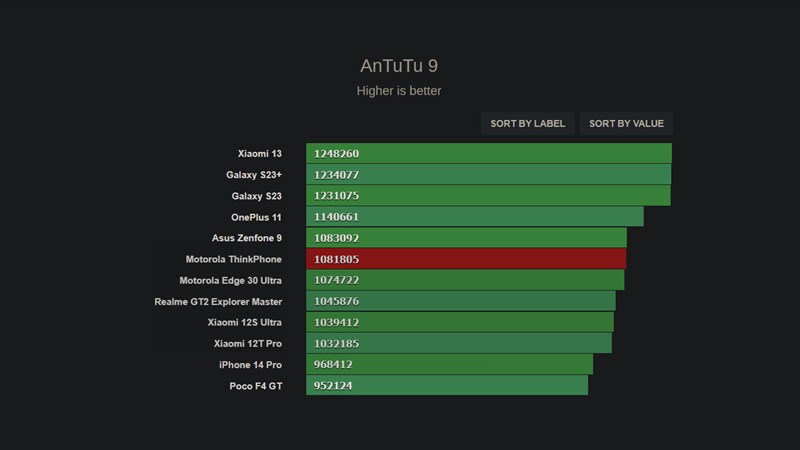This screenshot has width=800, height=450.
Task: Click the 'OnePlus 11' label
Action: pos(256,217)
